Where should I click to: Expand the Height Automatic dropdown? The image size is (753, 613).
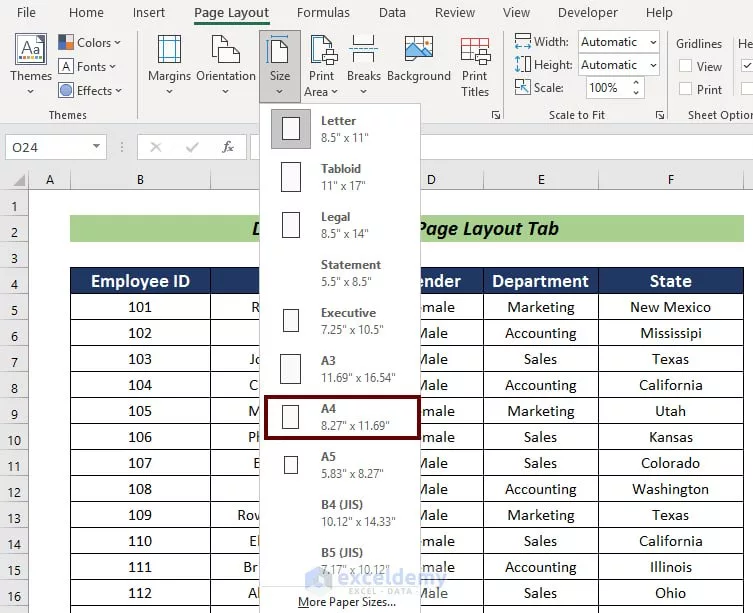[x=652, y=65]
